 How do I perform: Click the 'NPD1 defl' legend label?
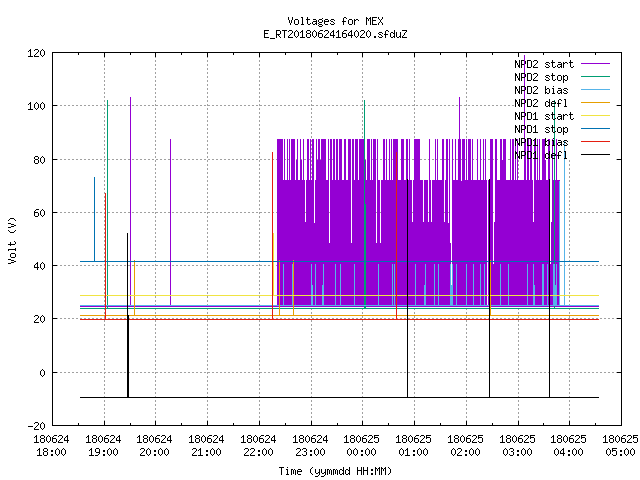click(541, 156)
